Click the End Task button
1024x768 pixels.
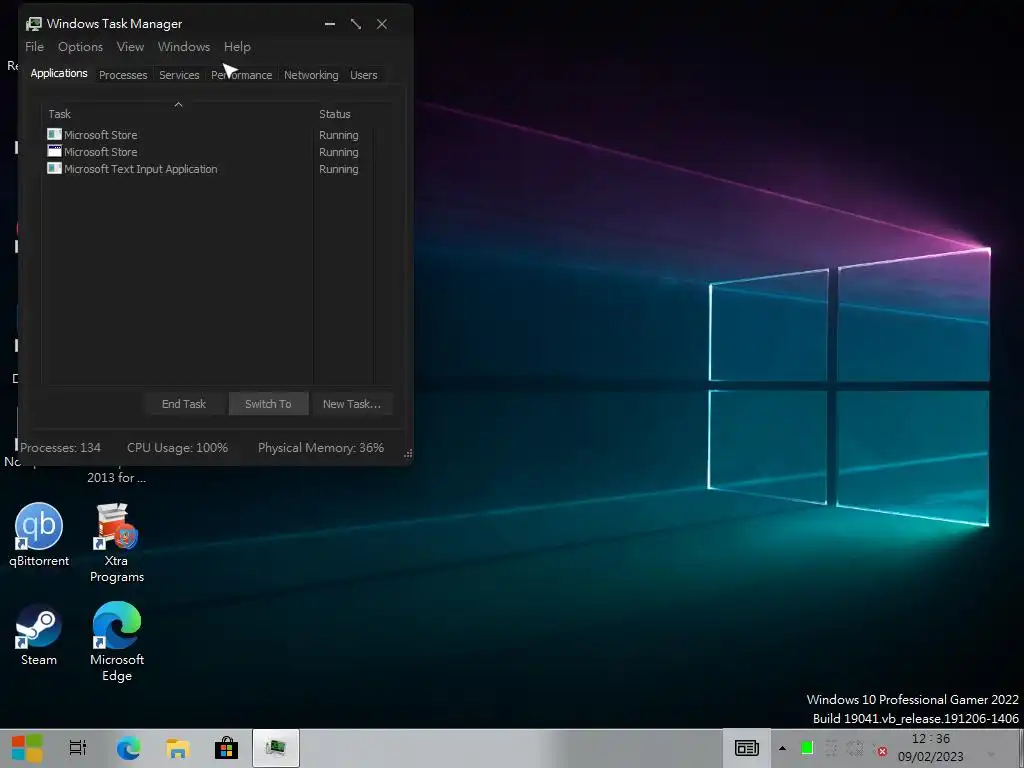(x=184, y=404)
